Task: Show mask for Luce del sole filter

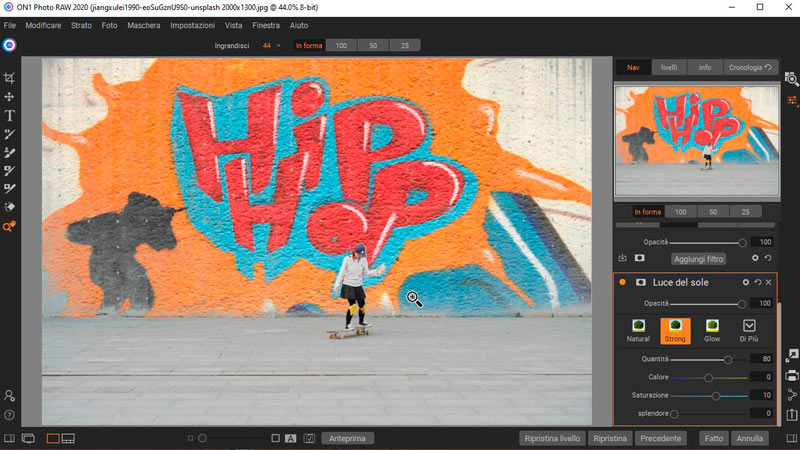Action: [641, 282]
